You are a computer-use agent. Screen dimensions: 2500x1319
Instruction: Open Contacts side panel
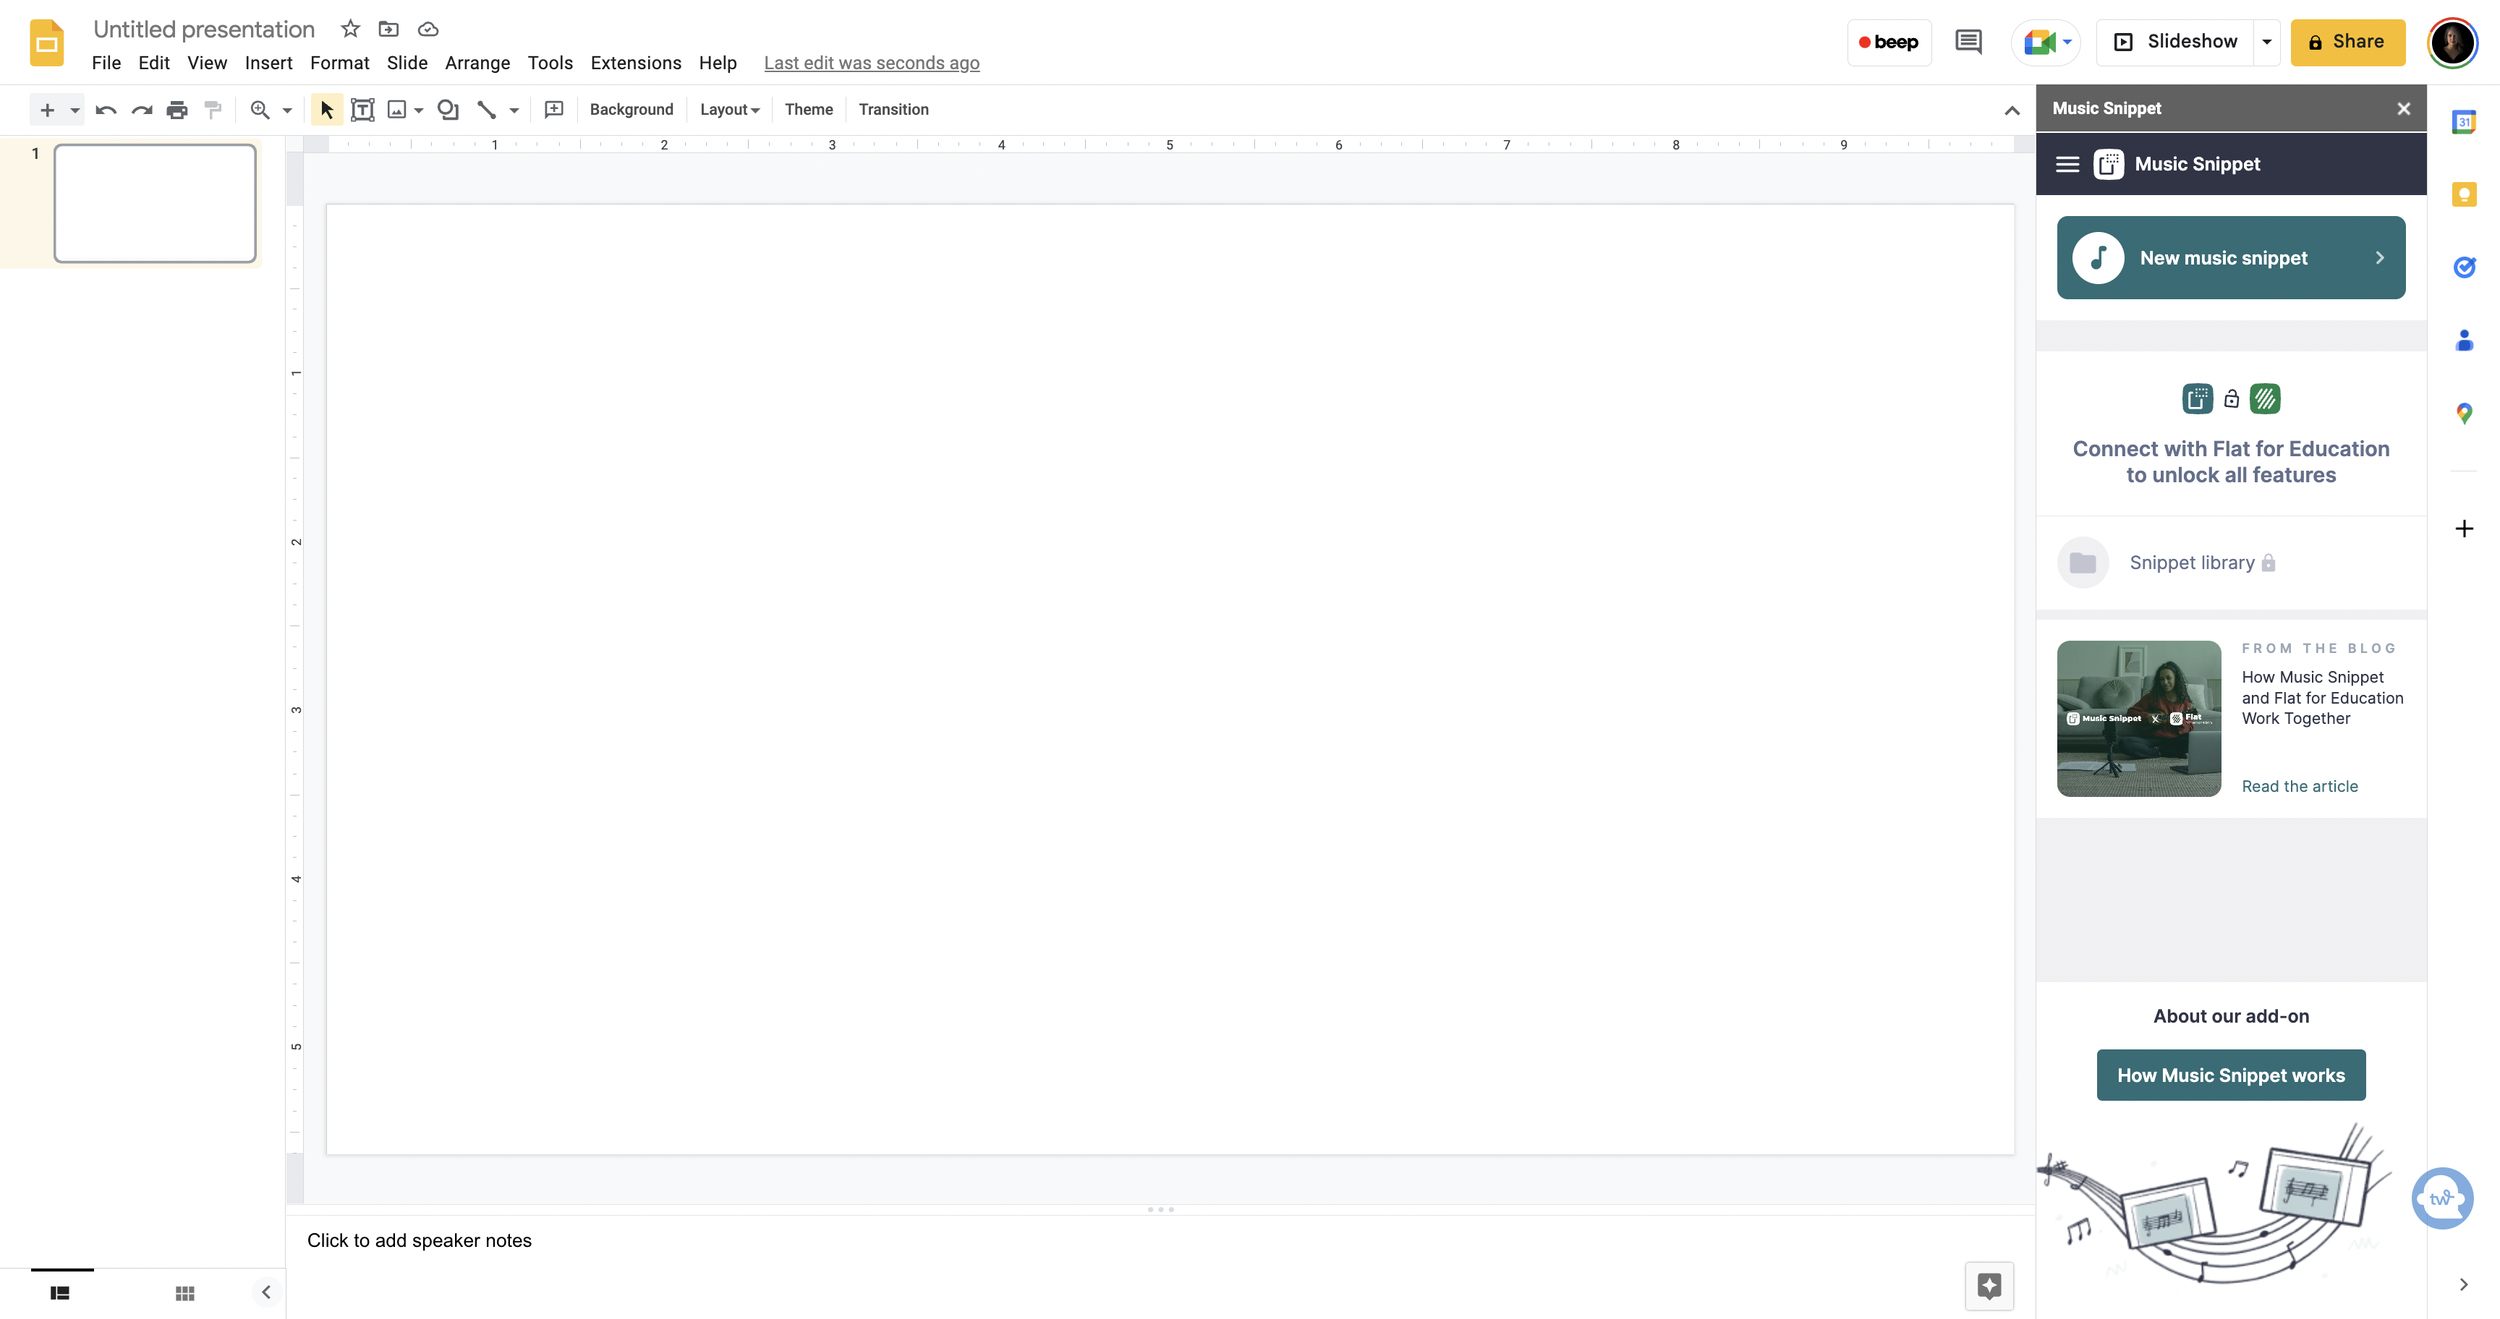[x=2464, y=341]
